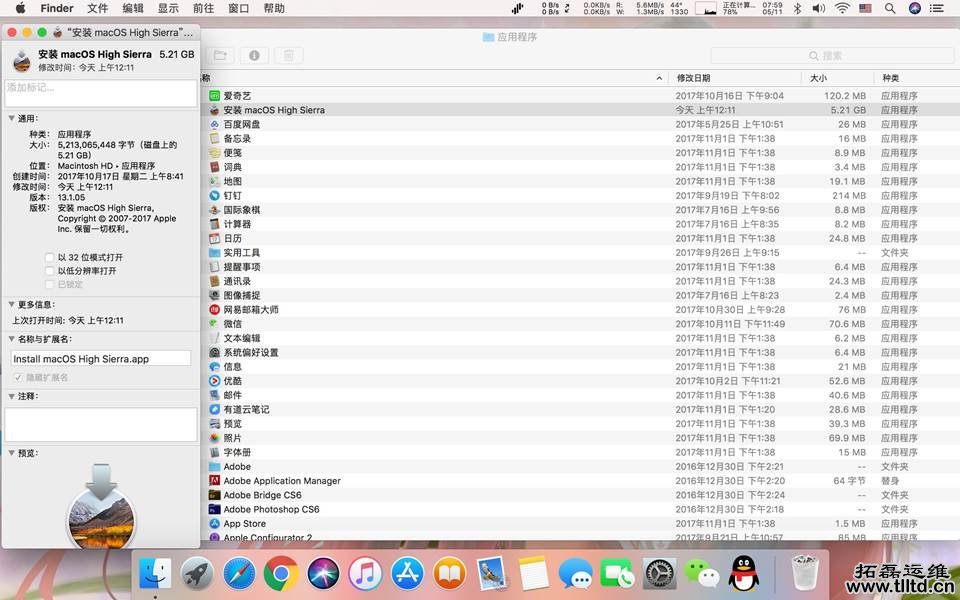The image size is (960, 600).
Task: Collapse the 通用 section disclosure triangle
Action: click(x=11, y=118)
